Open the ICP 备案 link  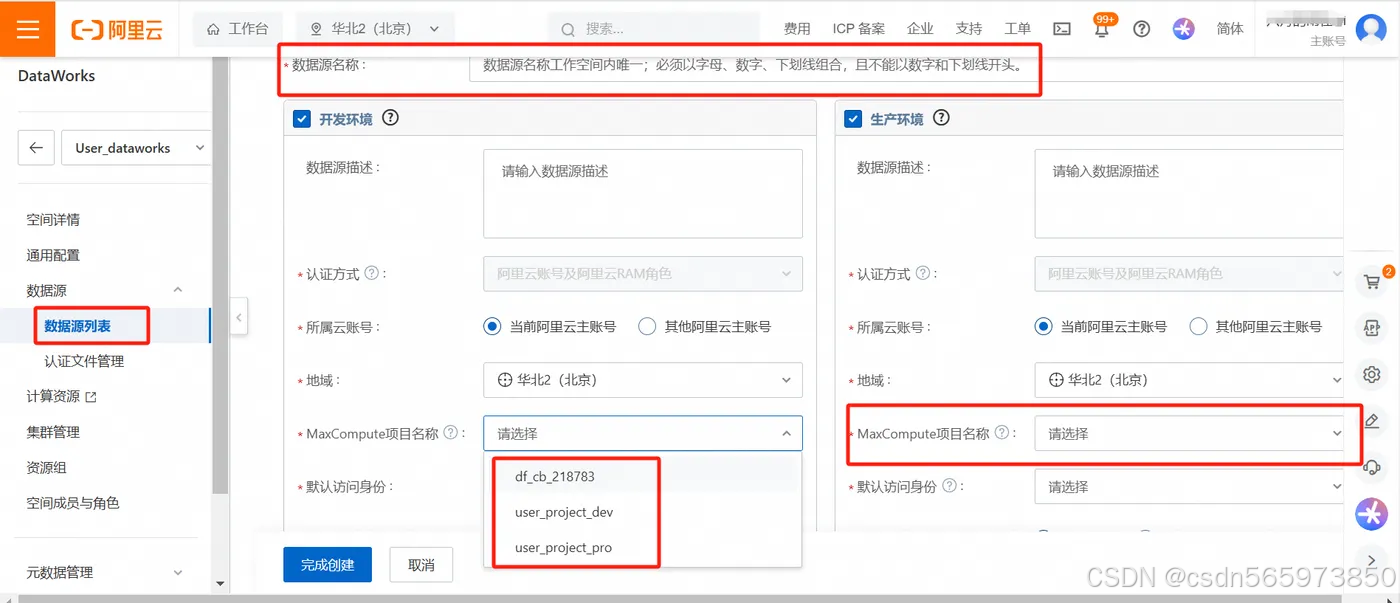pyautogui.click(x=859, y=29)
